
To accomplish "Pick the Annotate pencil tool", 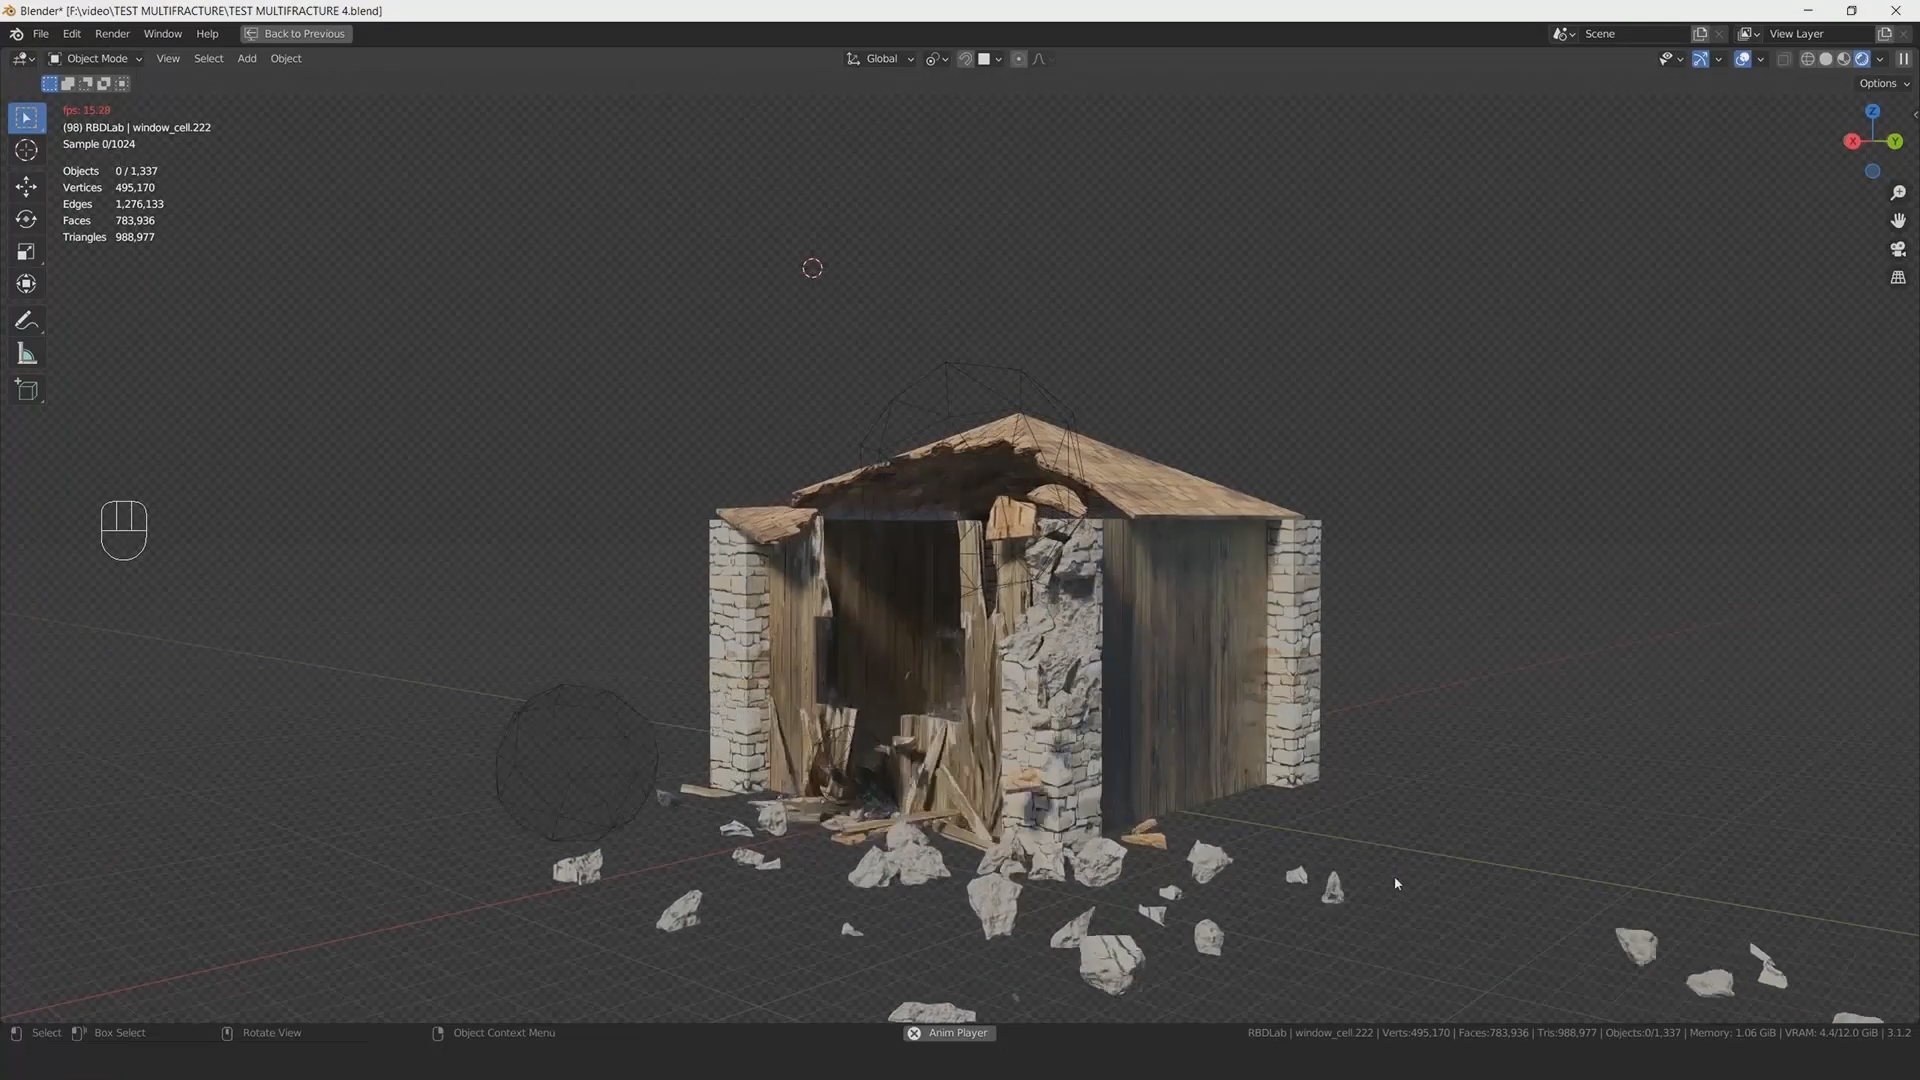I will pyautogui.click(x=26, y=321).
